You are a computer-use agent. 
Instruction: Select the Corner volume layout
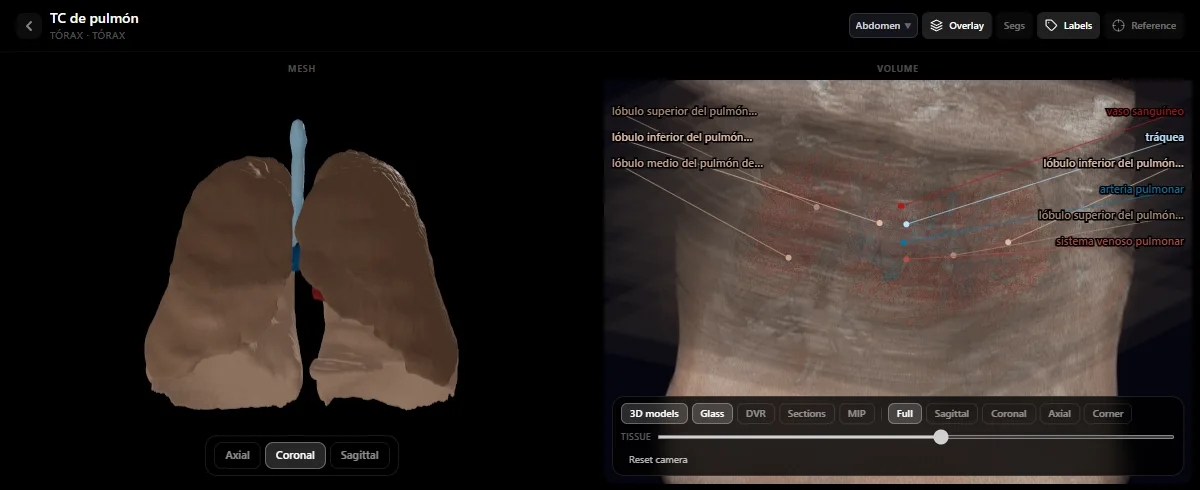point(1108,413)
